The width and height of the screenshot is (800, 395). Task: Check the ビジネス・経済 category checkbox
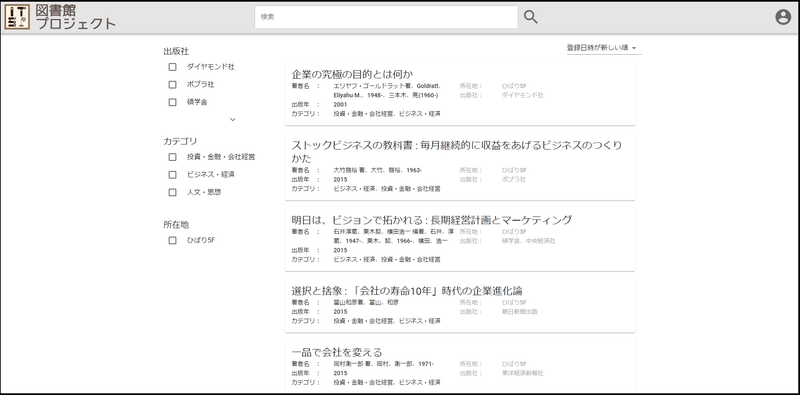click(172, 175)
